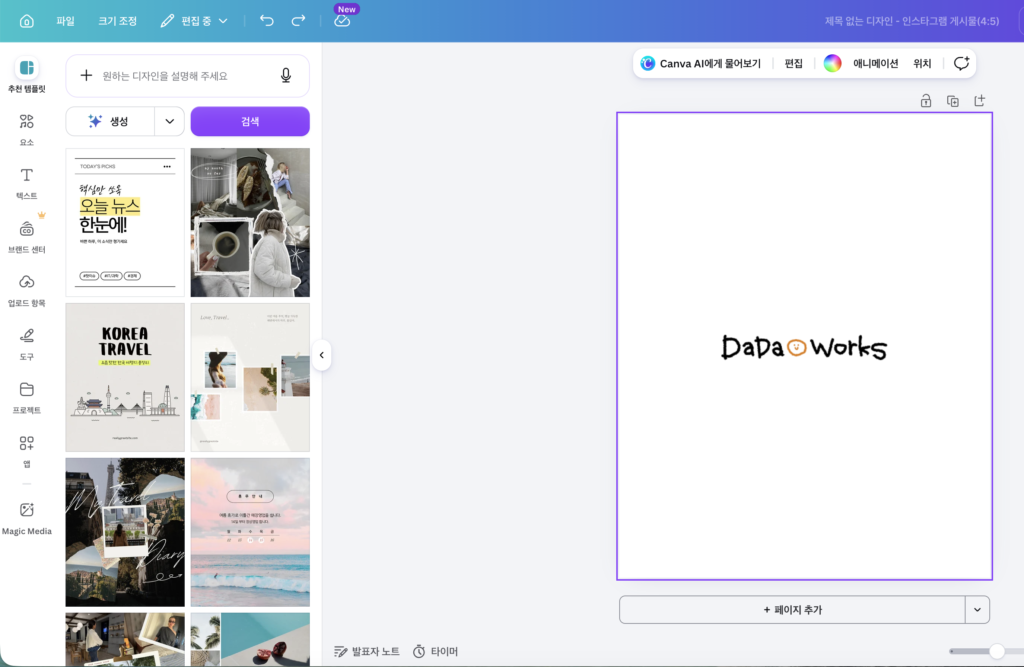
Task: Open the 크기 조정 menu
Action: coord(118,21)
